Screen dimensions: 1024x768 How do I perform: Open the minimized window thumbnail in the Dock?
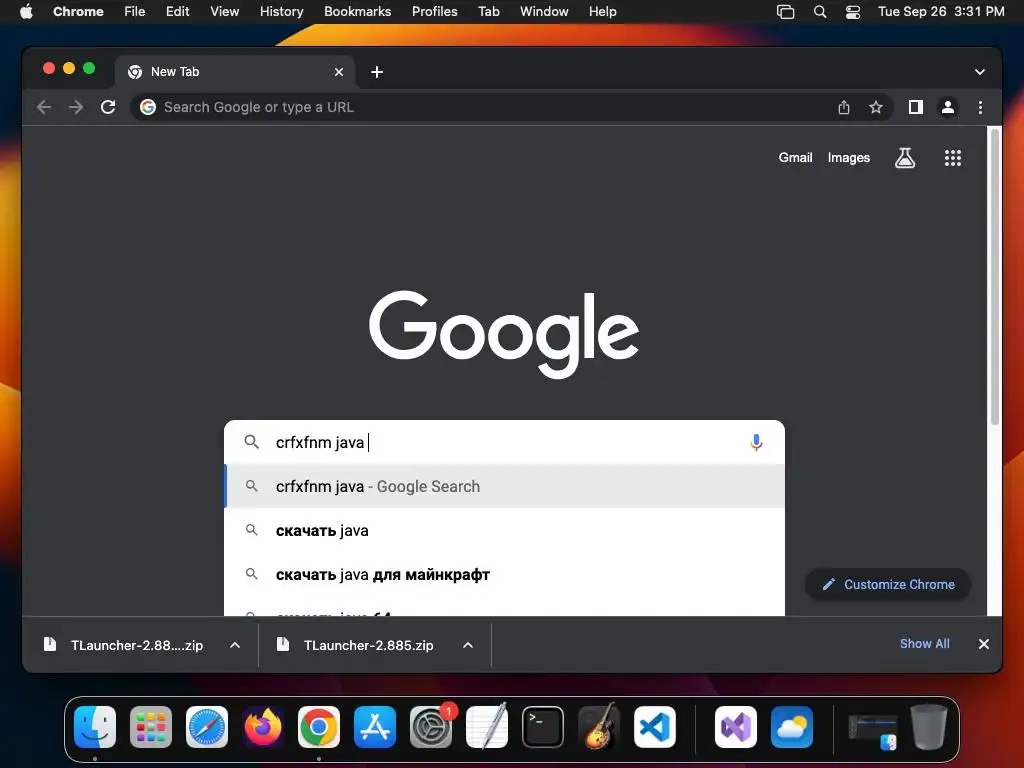point(872,731)
